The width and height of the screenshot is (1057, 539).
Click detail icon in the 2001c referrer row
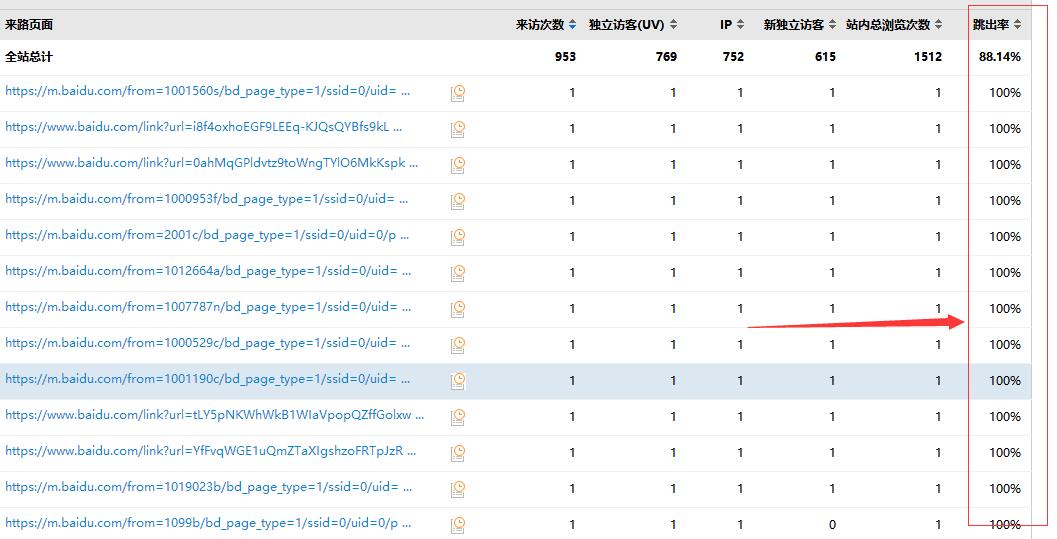(458, 237)
